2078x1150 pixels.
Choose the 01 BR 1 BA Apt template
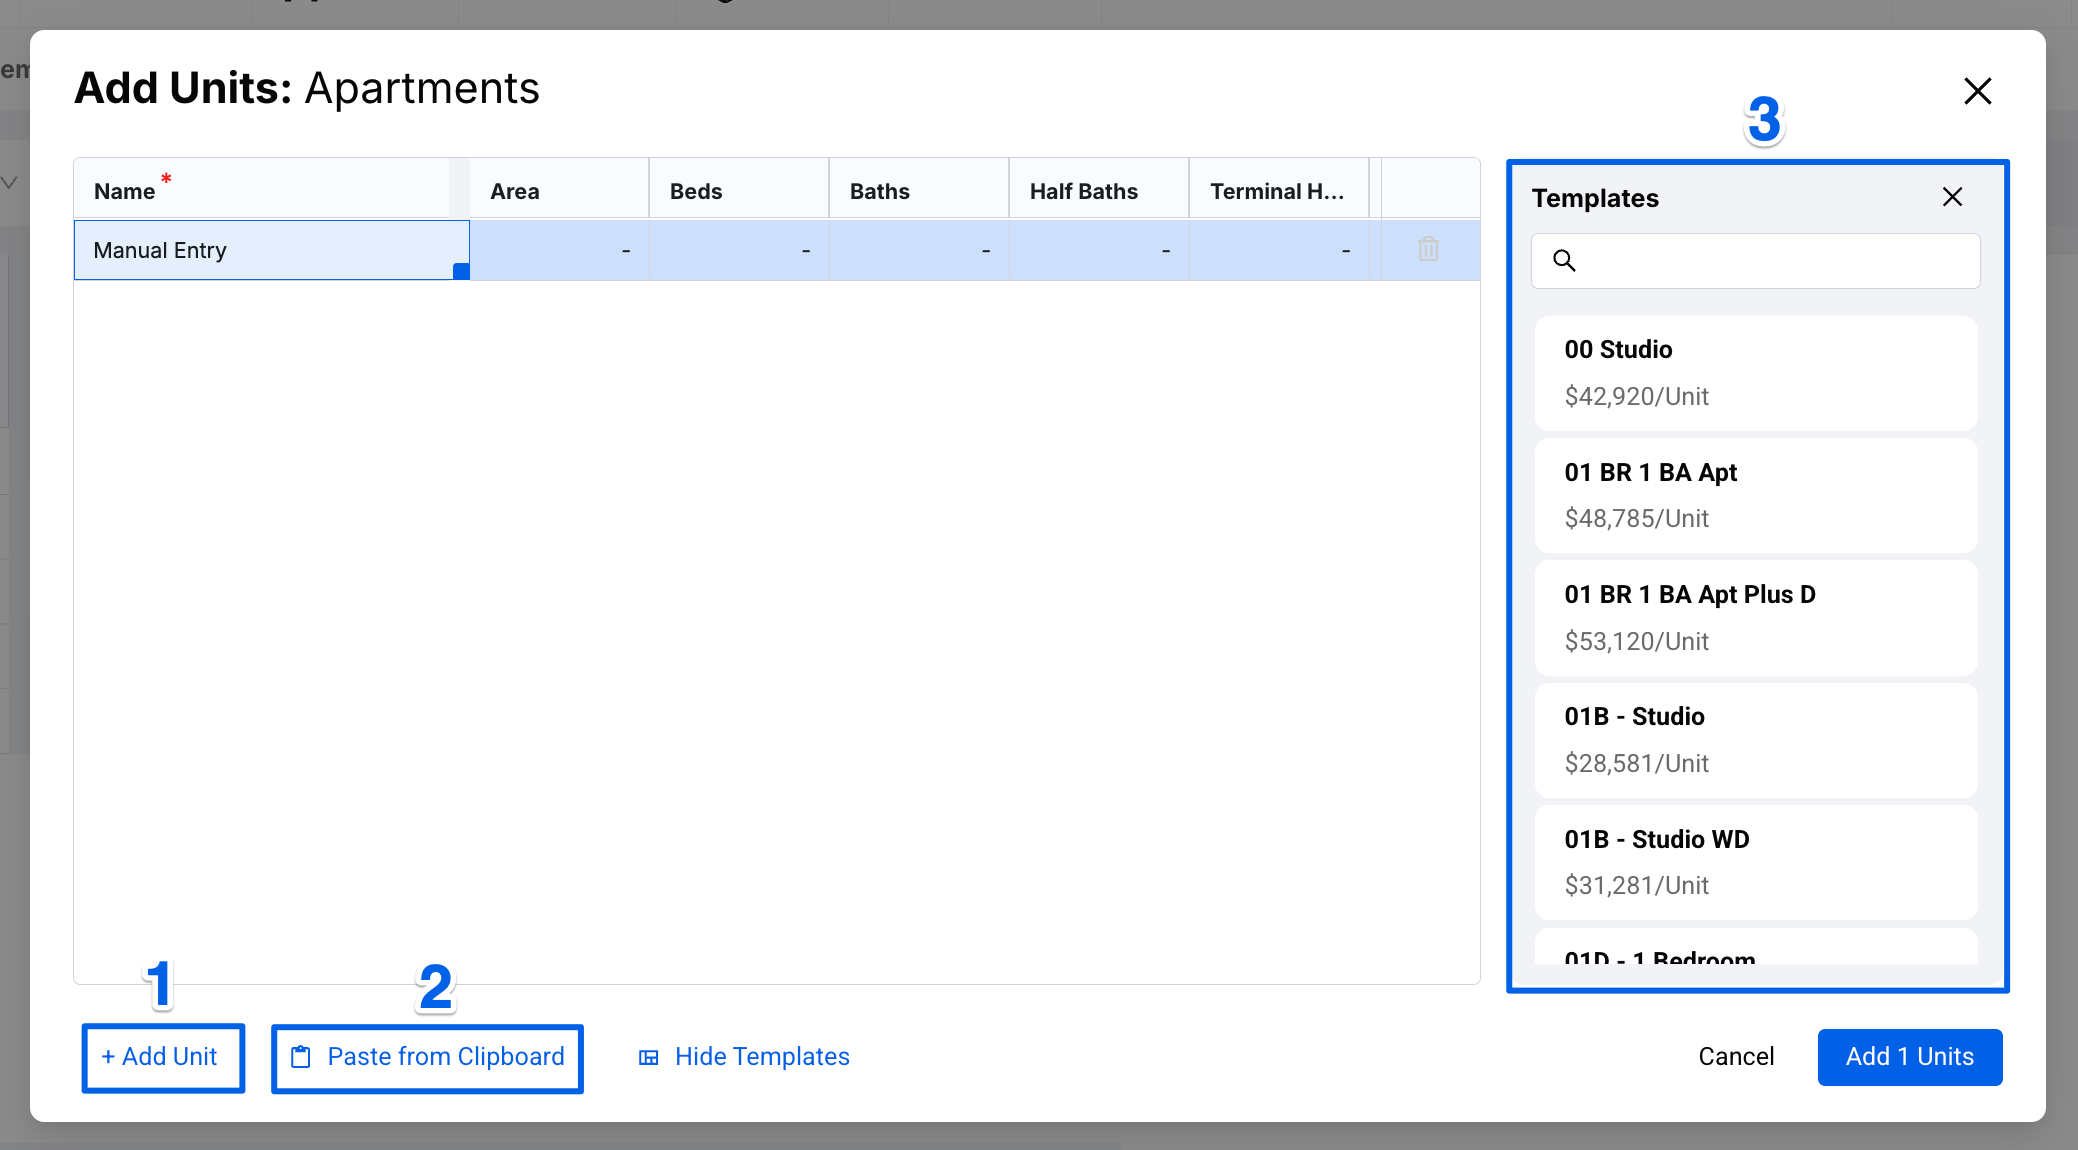click(1755, 495)
